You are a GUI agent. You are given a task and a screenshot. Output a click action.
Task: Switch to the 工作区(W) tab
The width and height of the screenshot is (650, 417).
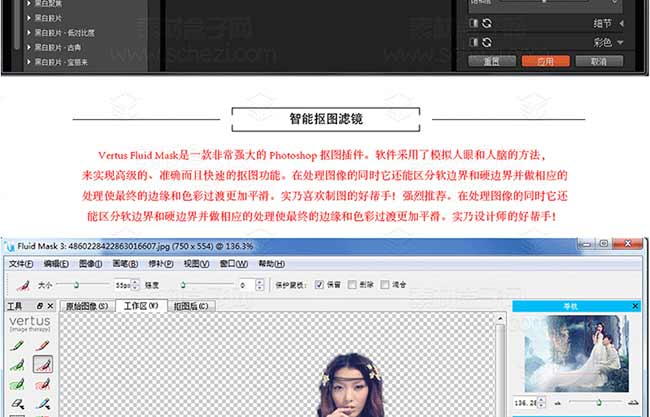(x=141, y=305)
